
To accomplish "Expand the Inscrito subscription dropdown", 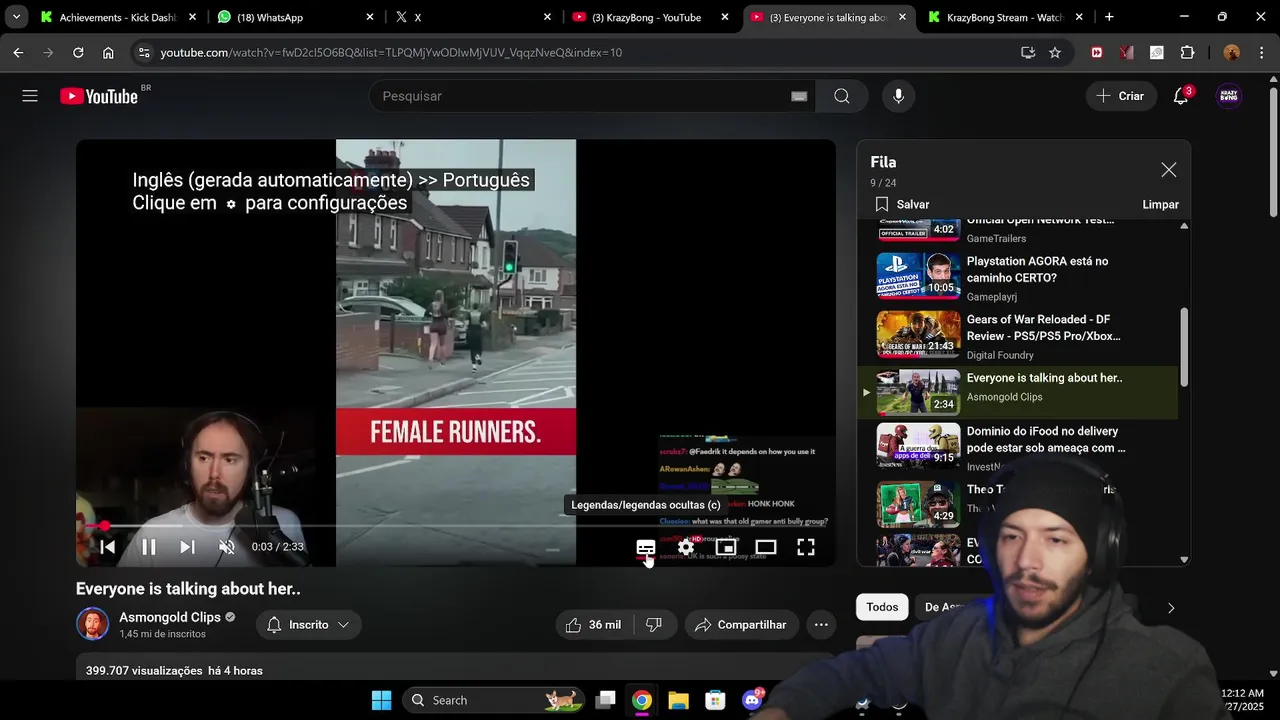I will (x=309, y=625).
